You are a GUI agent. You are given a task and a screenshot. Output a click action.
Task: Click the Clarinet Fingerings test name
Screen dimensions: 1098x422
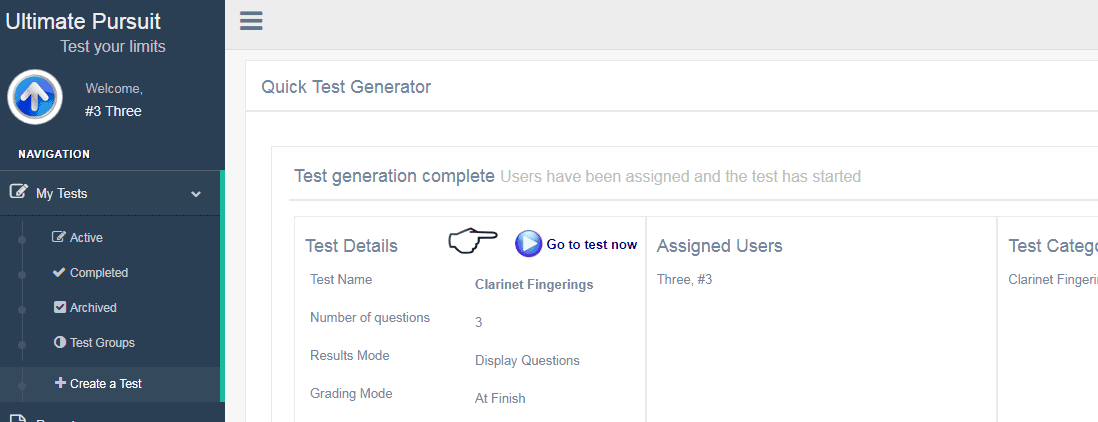pyautogui.click(x=534, y=284)
